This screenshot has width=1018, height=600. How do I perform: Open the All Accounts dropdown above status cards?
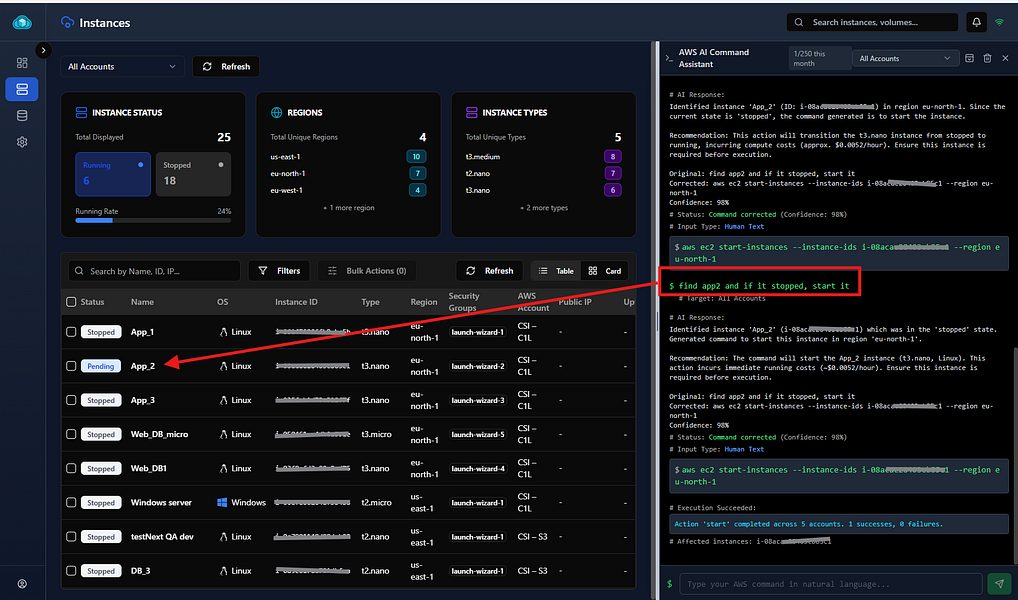123,66
